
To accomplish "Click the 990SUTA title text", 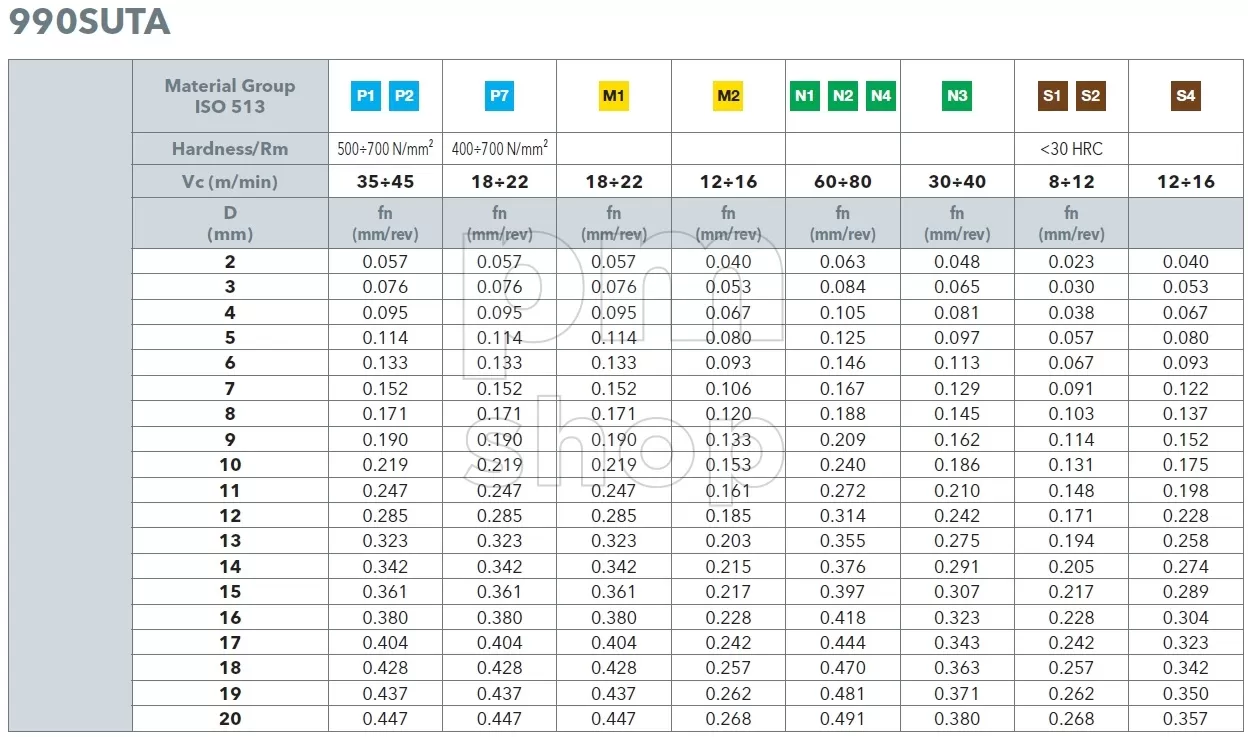I will coord(90,21).
